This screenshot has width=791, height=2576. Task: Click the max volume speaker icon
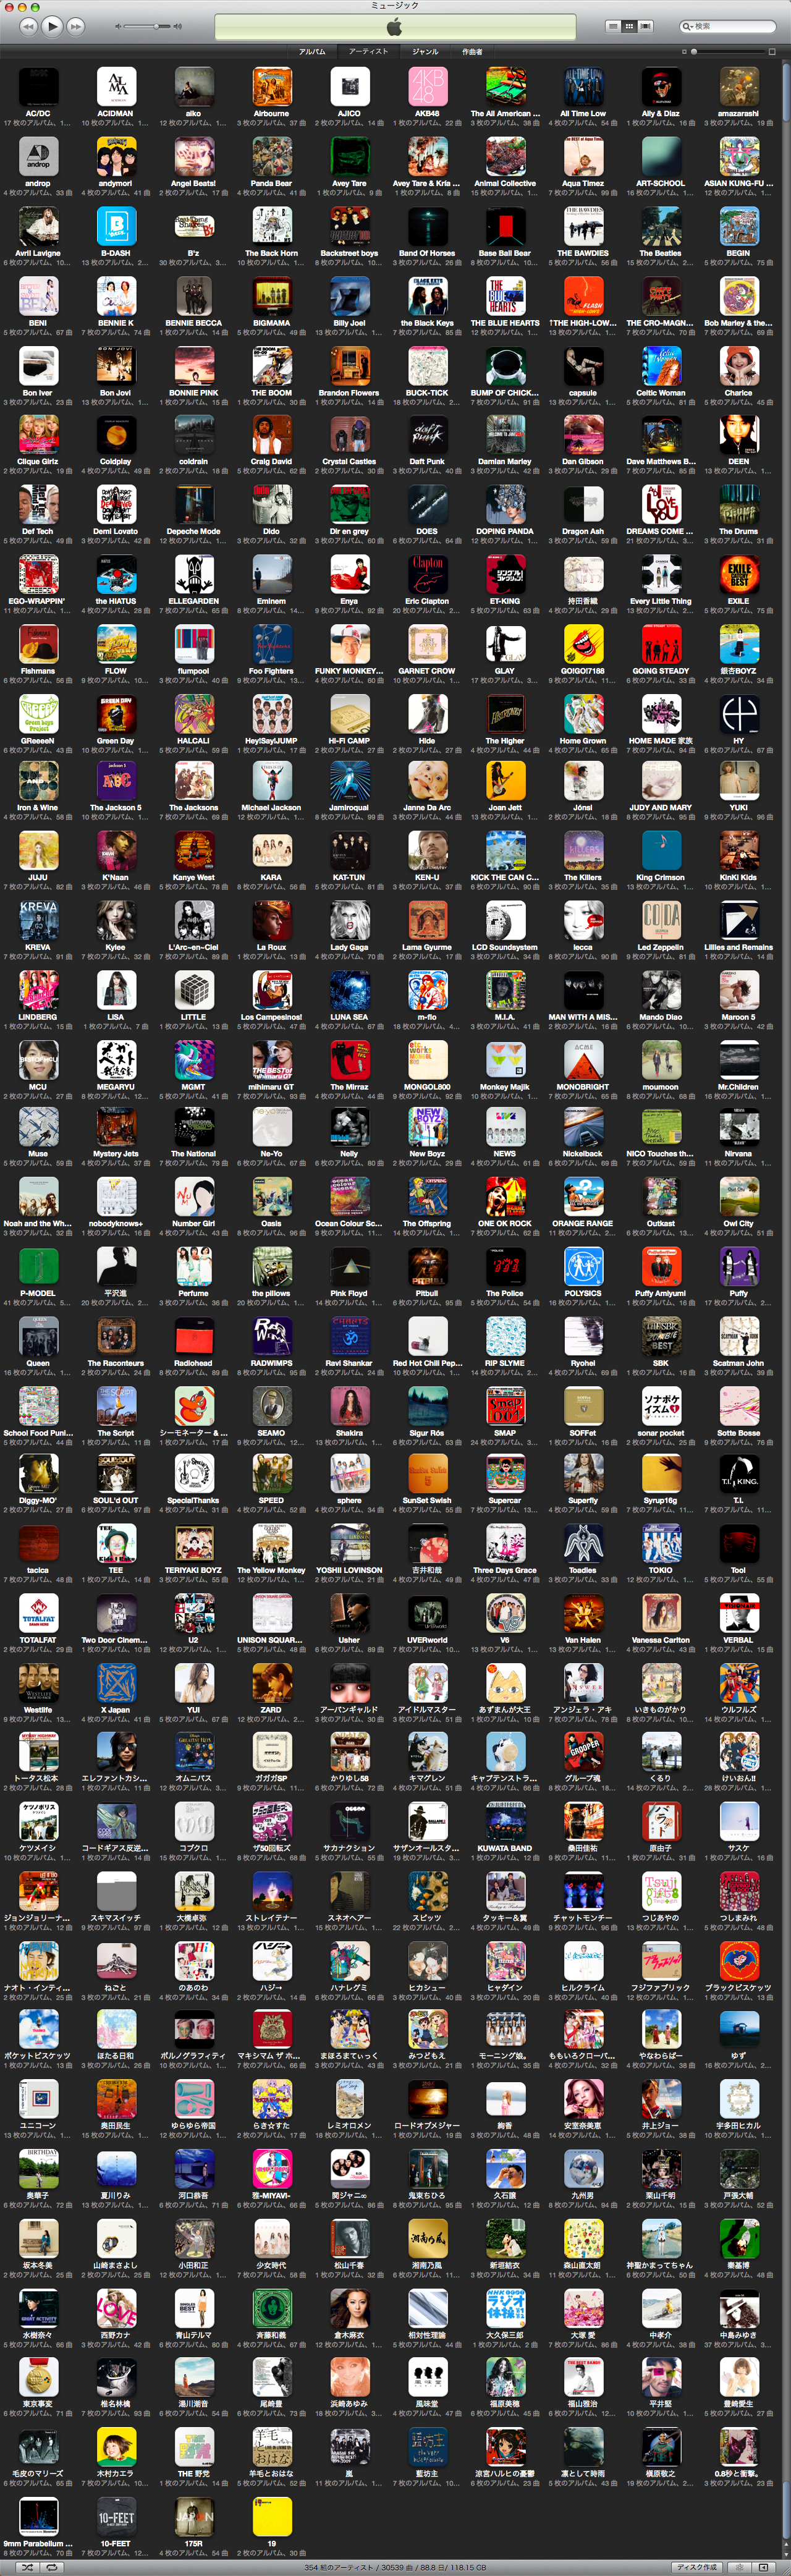178,26
